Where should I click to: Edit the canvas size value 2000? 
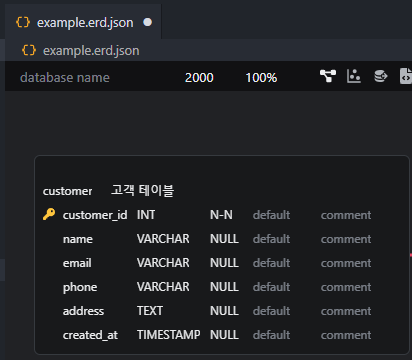point(199,78)
